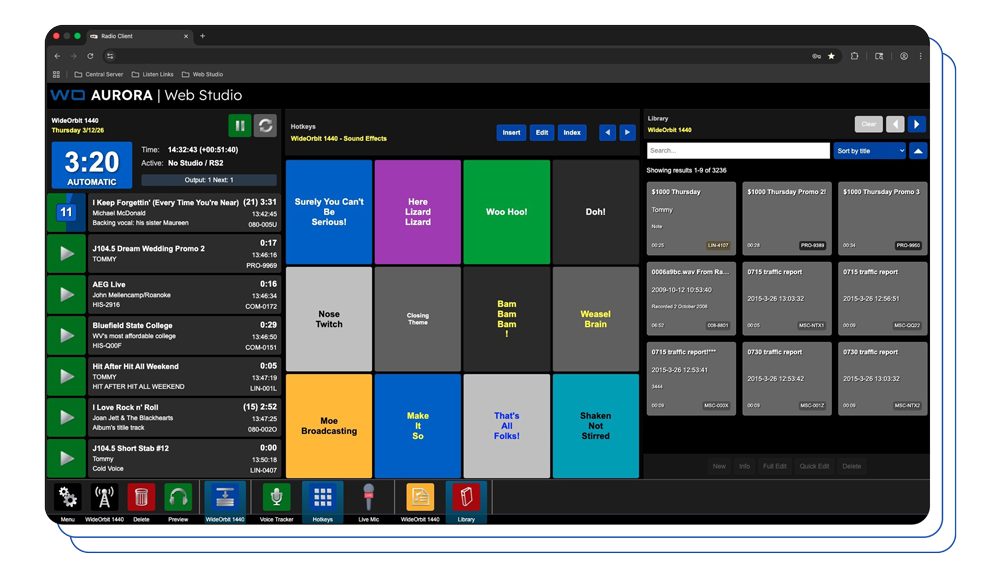Viewport: 1000px width, 583px height.
Task: Switch to the Radio Client browser tab
Action: click(x=139, y=36)
